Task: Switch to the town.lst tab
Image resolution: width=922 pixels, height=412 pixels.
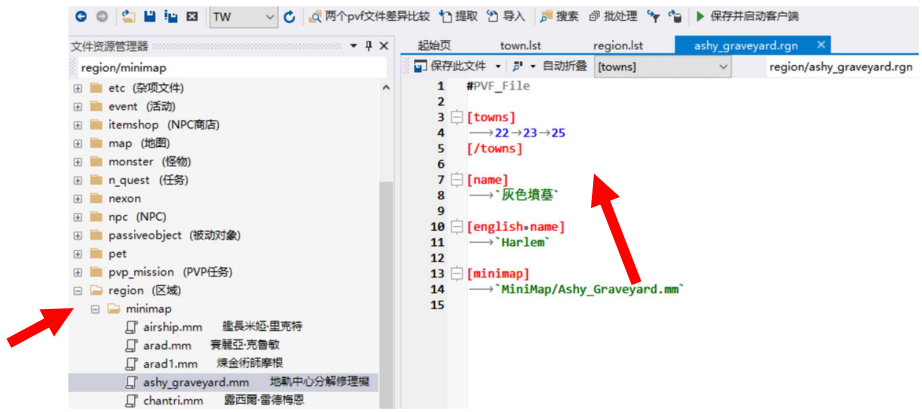Action: point(520,45)
